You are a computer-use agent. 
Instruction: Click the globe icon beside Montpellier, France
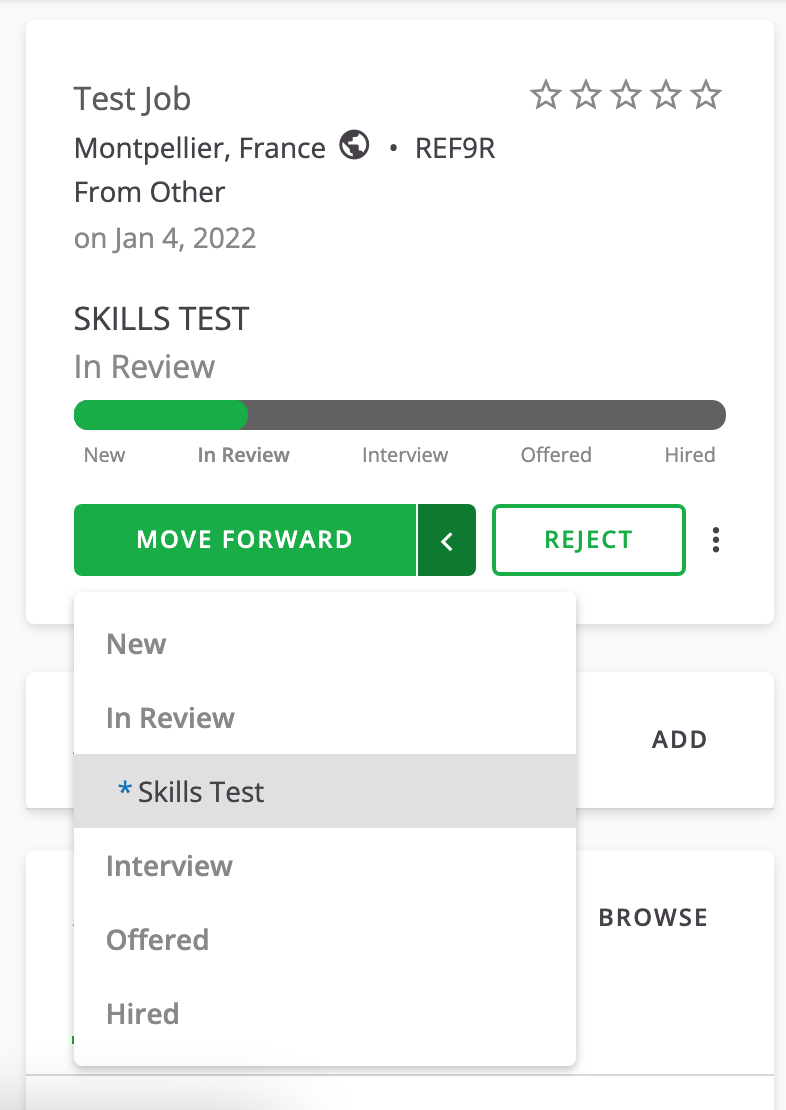(x=352, y=147)
